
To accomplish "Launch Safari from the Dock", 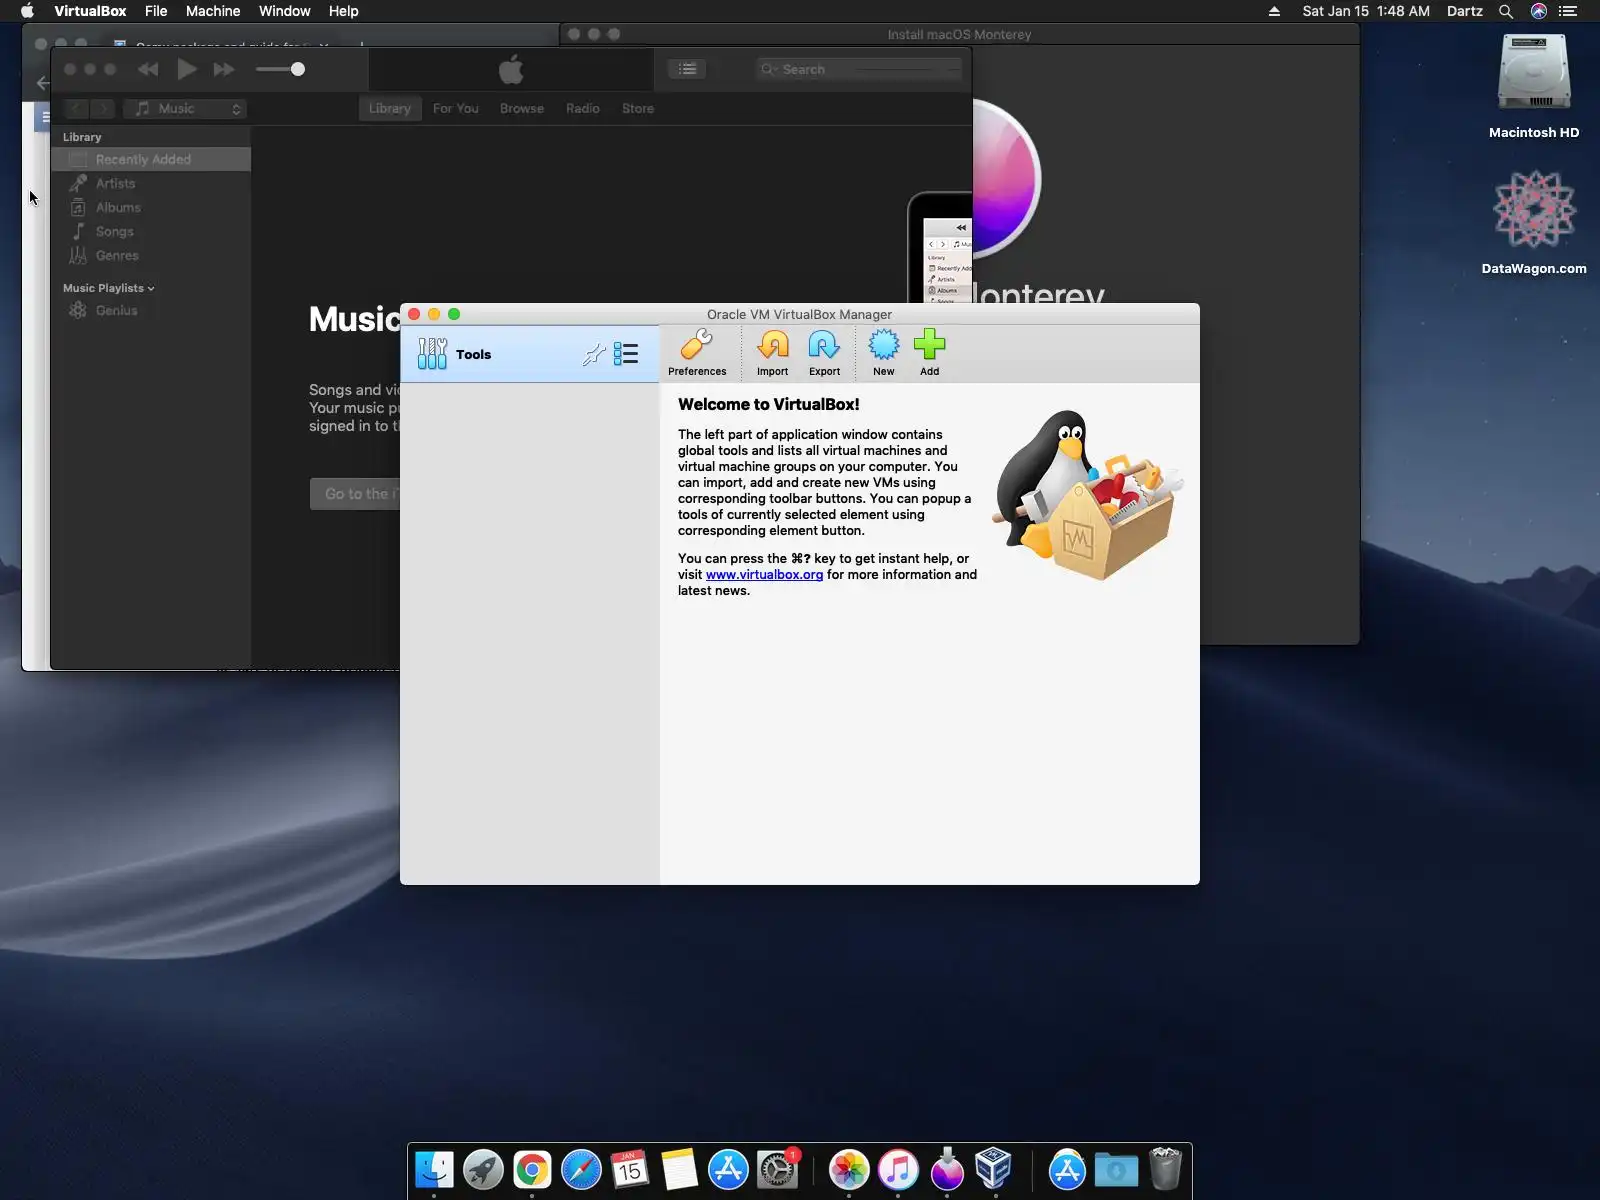I will point(581,1169).
